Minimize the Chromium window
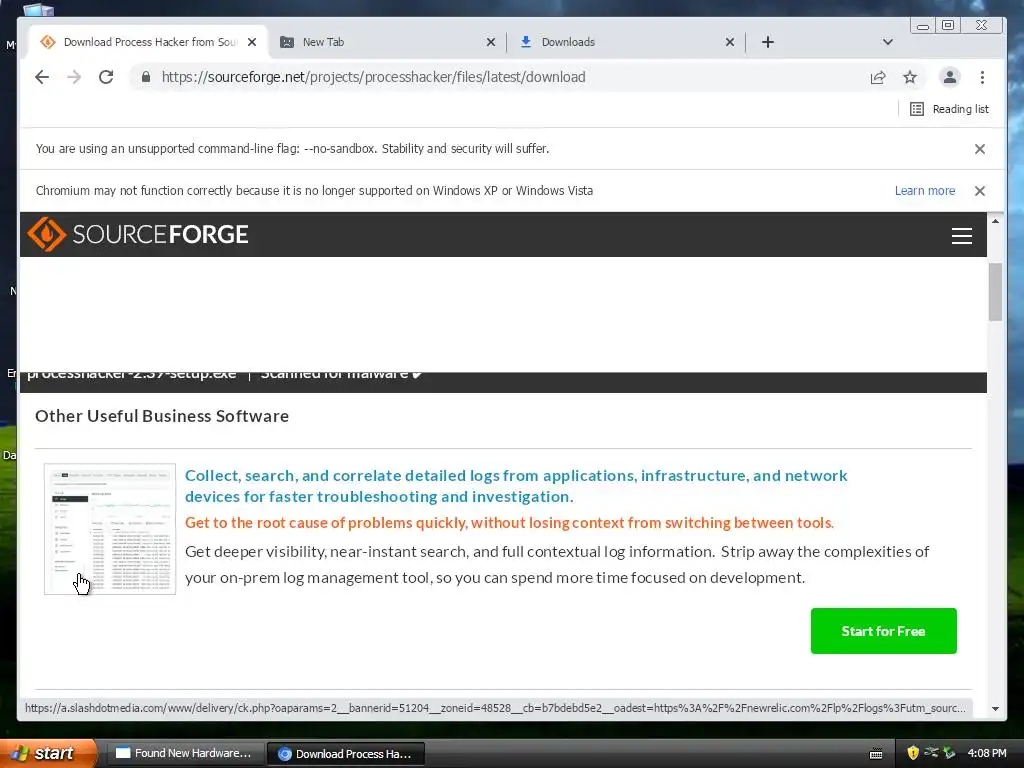1024x768 pixels. coord(923,26)
